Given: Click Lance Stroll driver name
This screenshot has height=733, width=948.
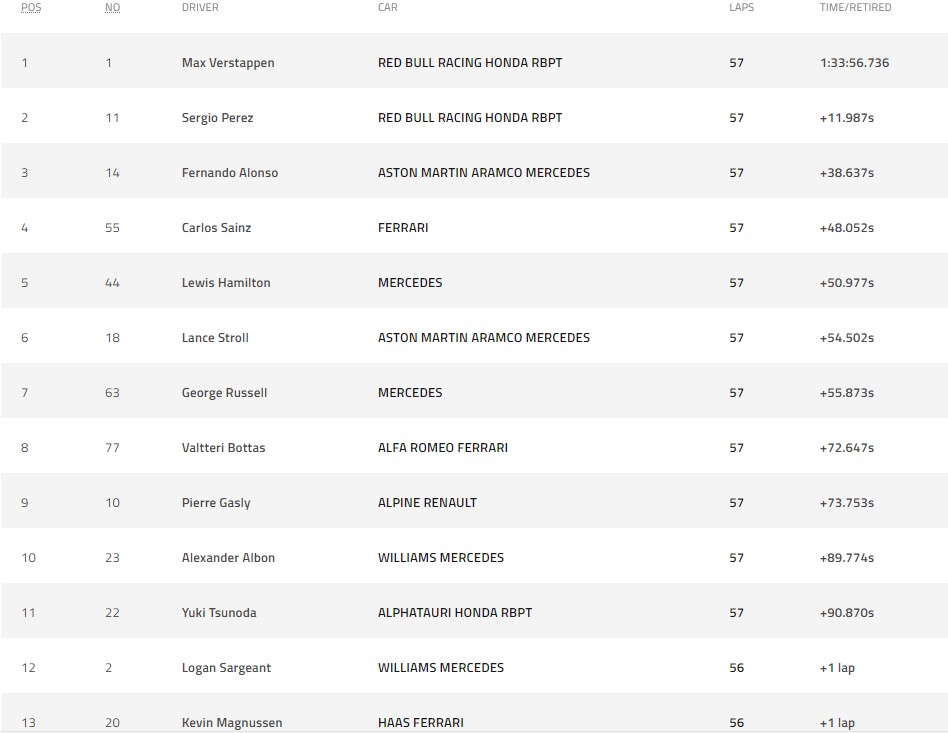Looking at the screenshot, I should (x=215, y=338).
